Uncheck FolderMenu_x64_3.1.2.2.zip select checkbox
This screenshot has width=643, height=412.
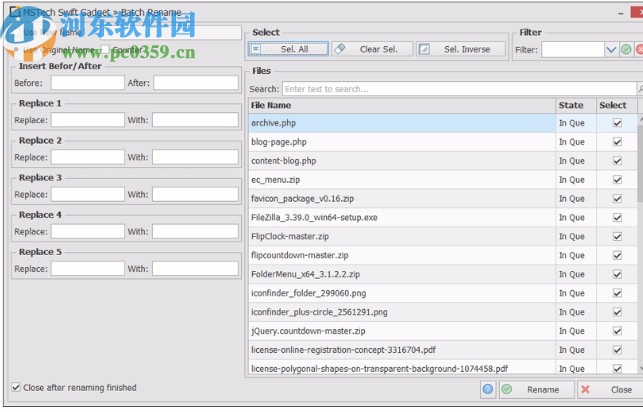[617, 274]
